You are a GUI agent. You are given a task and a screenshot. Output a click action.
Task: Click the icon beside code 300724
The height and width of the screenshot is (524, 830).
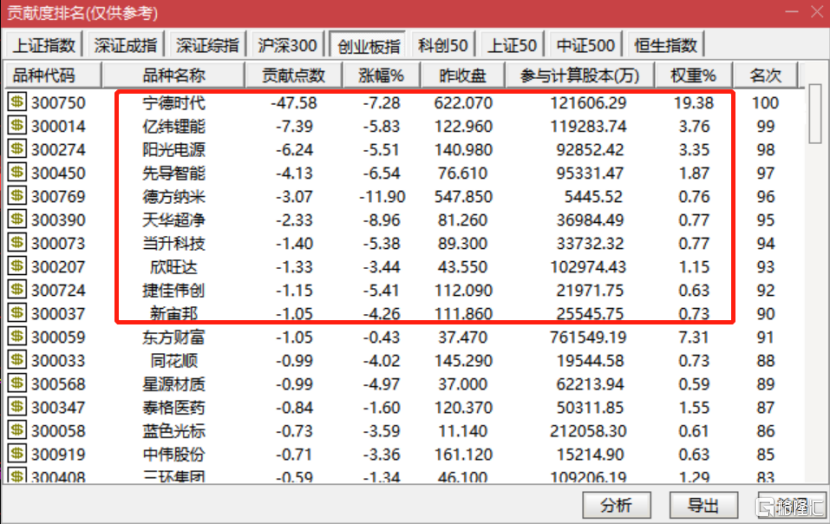pyautogui.click(x=17, y=290)
